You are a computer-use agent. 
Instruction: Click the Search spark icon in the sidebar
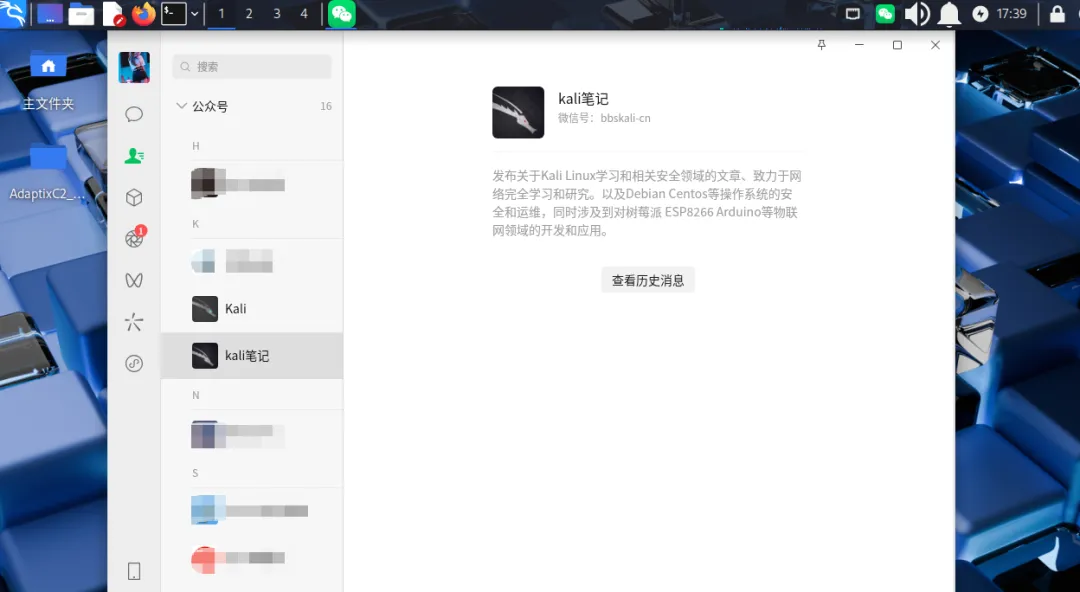(134, 322)
